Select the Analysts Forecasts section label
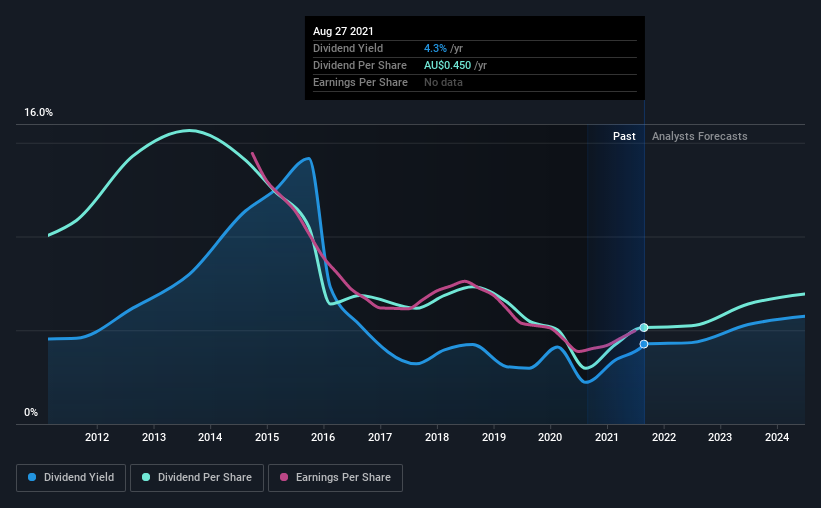The image size is (821, 508). coord(700,136)
